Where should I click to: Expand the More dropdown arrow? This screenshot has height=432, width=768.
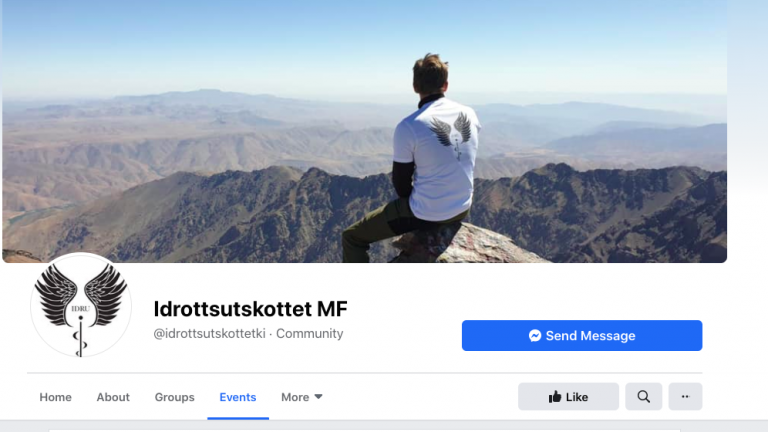click(318, 397)
